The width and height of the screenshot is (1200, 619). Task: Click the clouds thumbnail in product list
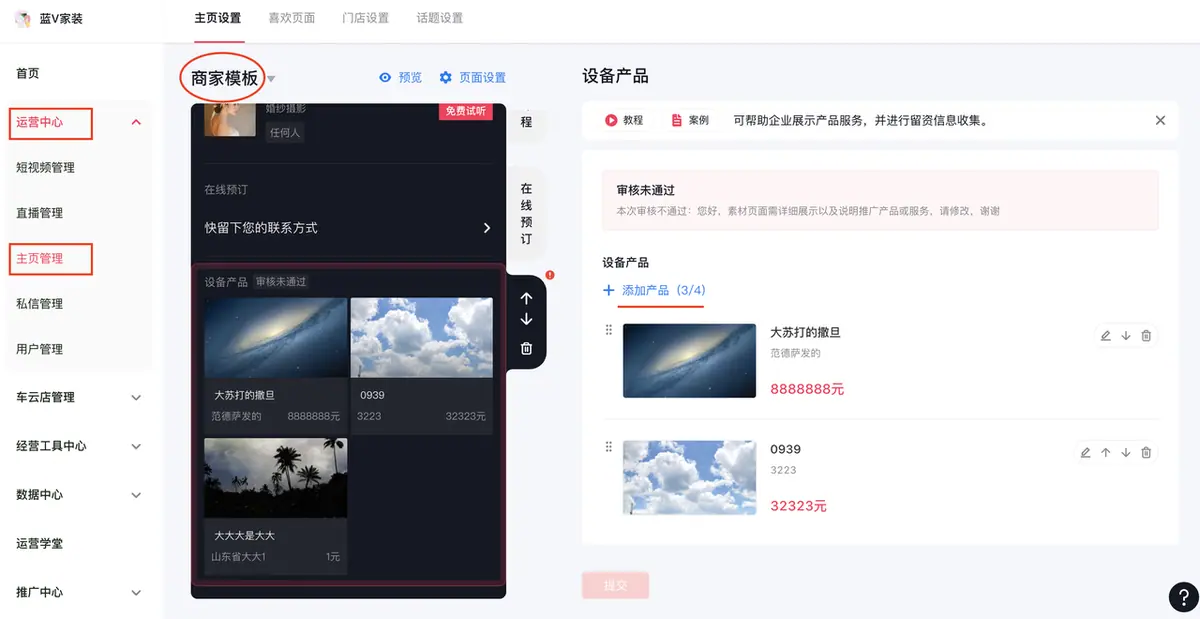pyautogui.click(x=689, y=477)
